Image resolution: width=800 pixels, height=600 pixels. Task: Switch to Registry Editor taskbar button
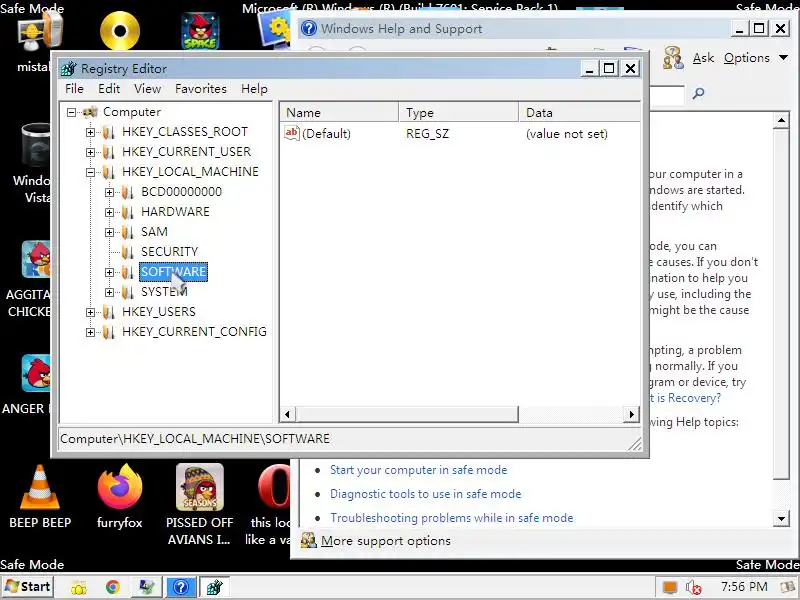point(214,587)
